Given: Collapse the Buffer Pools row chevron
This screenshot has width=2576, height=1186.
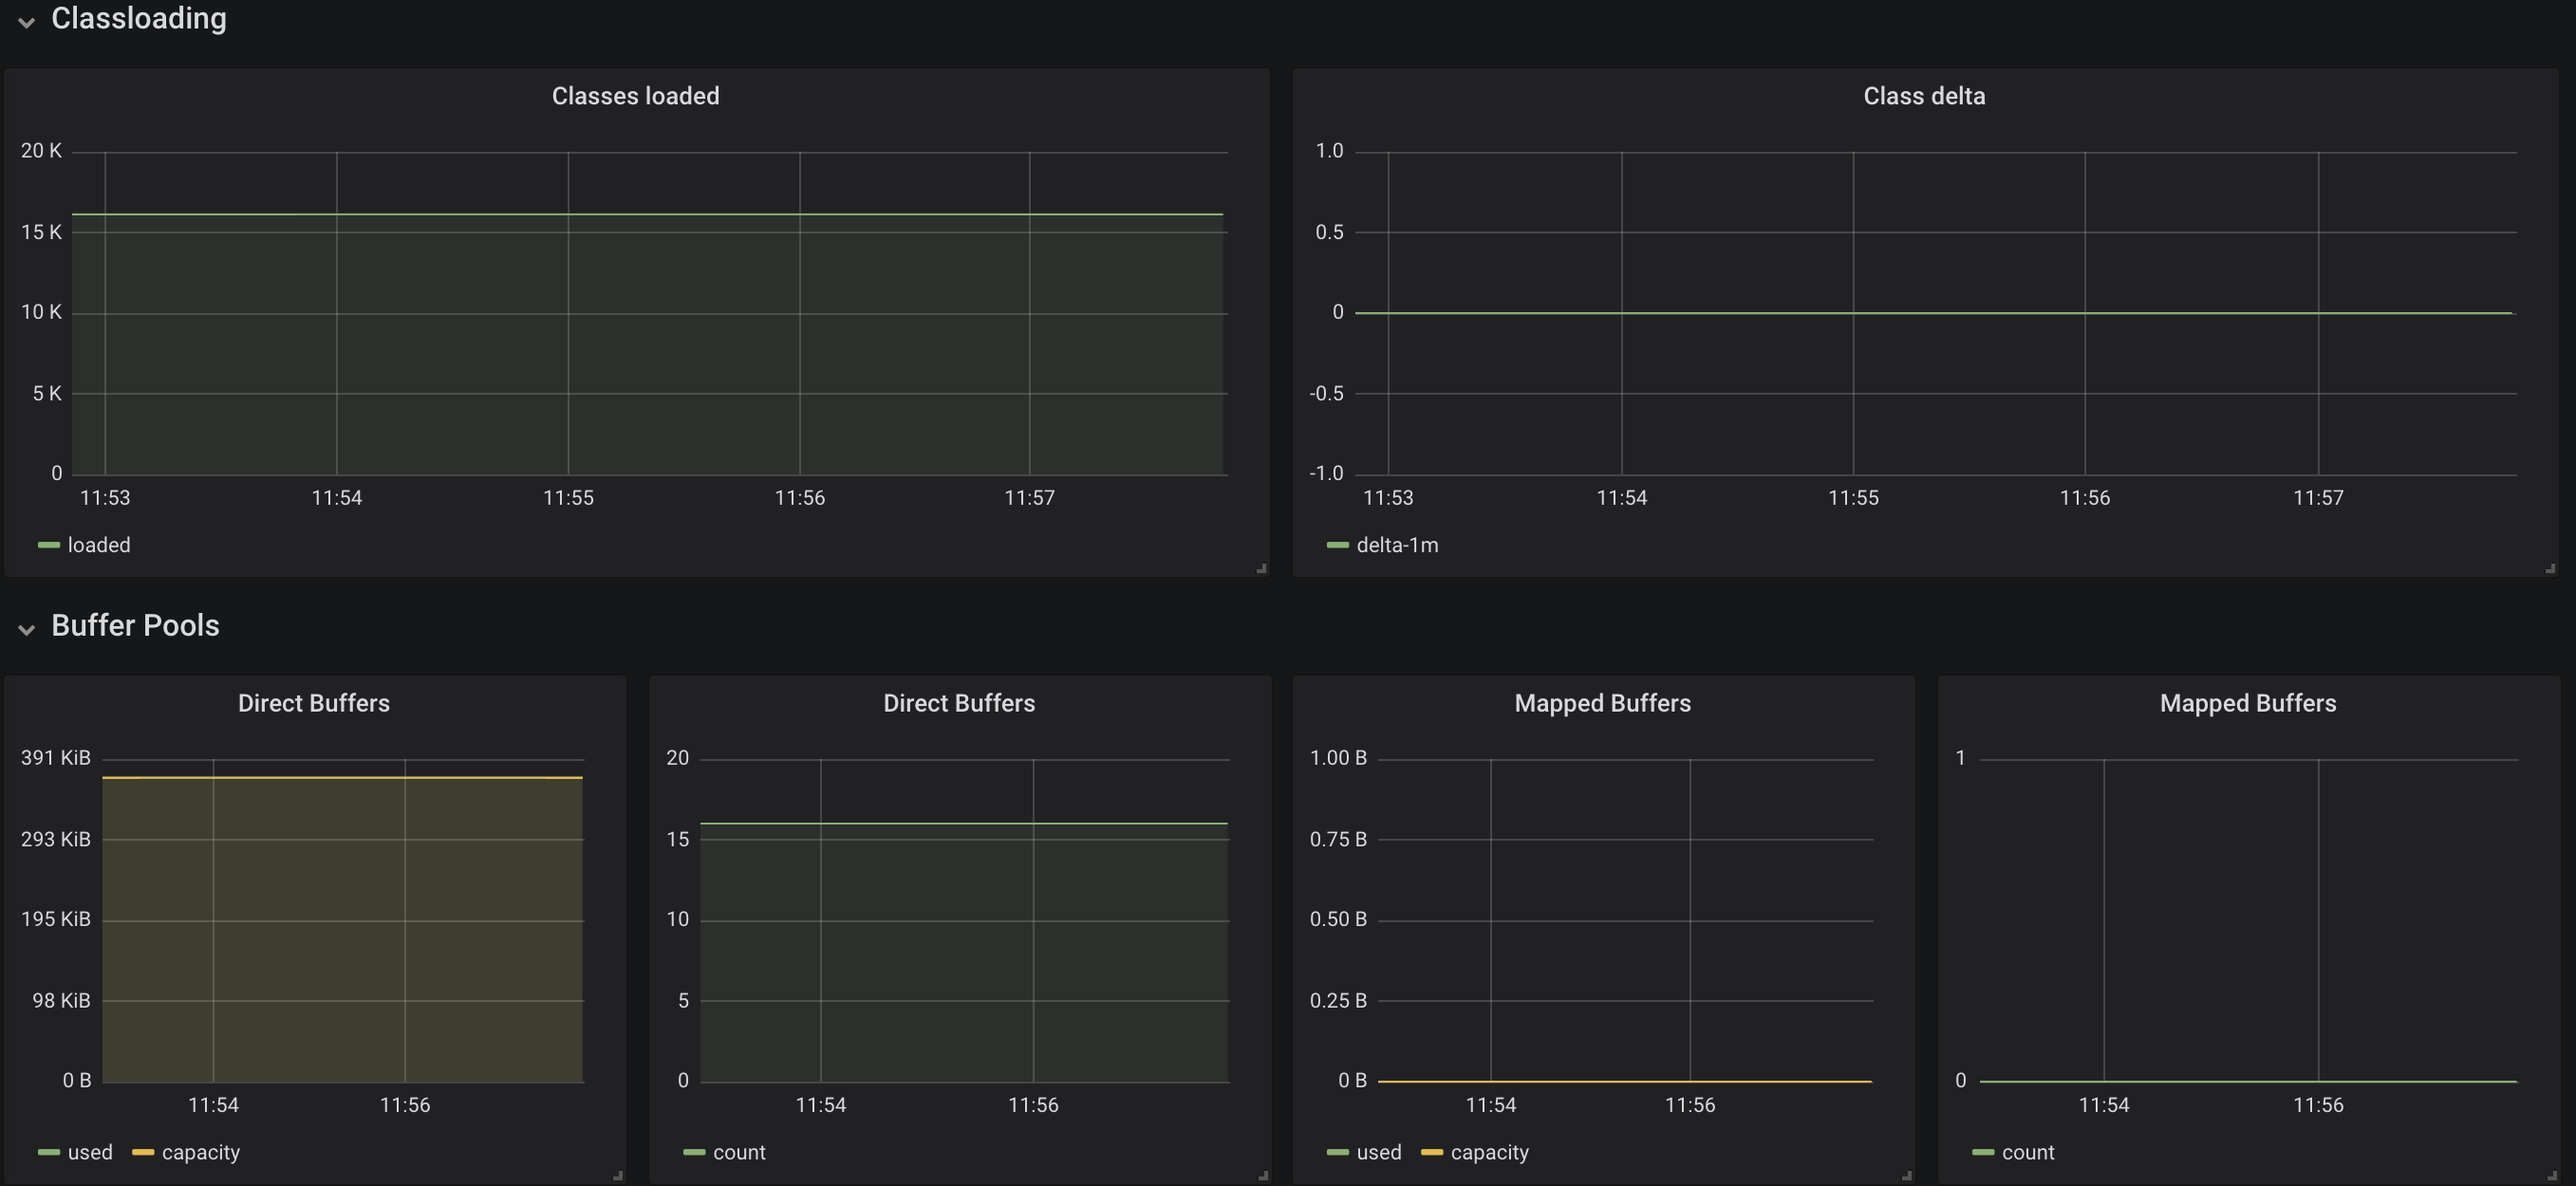Looking at the screenshot, I should [x=26, y=628].
